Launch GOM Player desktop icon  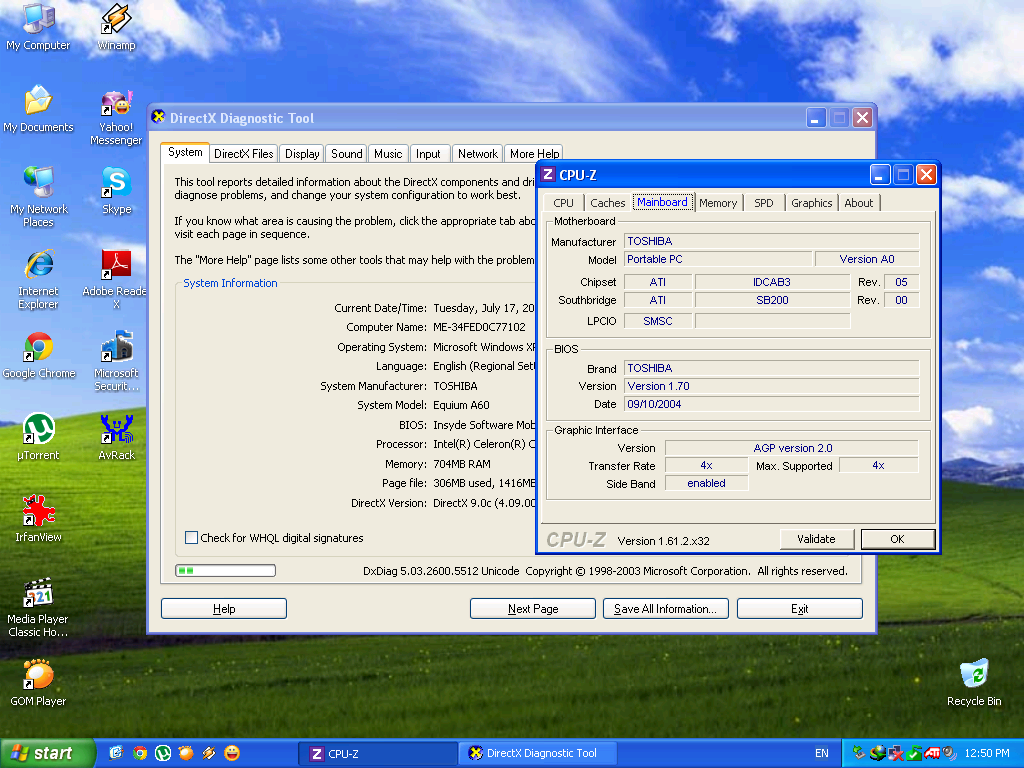tap(38, 683)
